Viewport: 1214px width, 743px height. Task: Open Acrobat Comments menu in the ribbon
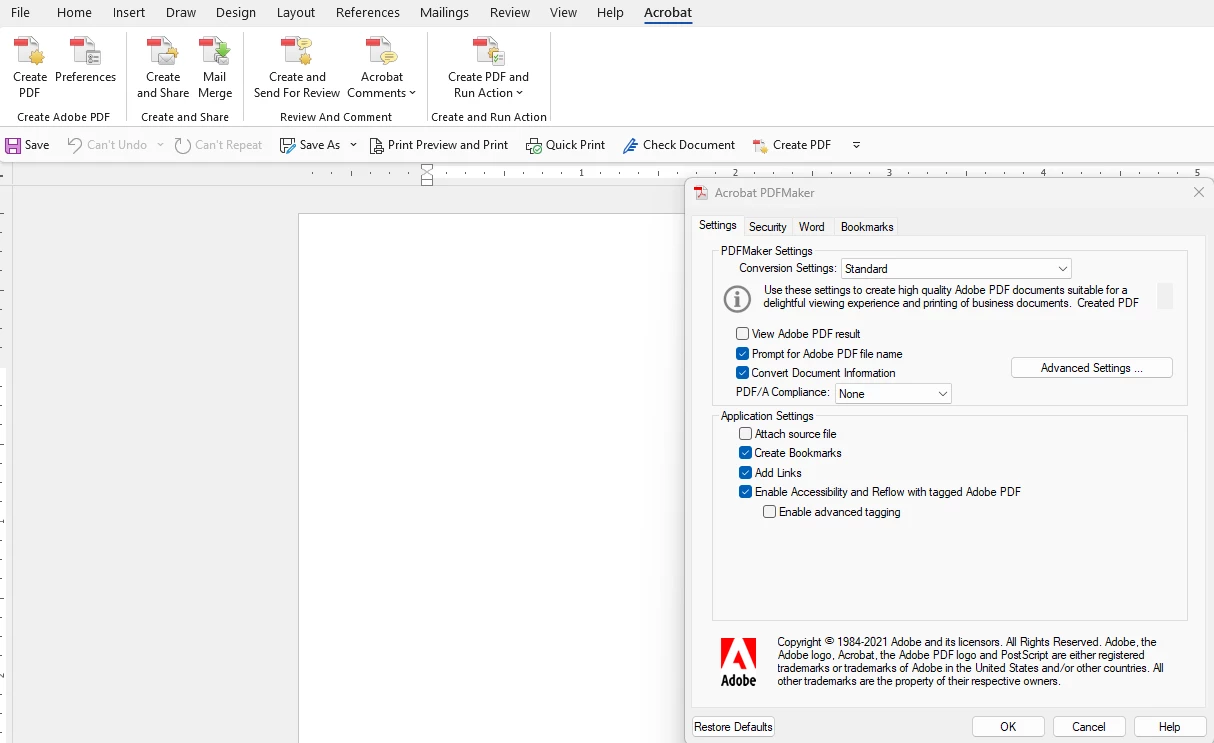tap(382, 67)
